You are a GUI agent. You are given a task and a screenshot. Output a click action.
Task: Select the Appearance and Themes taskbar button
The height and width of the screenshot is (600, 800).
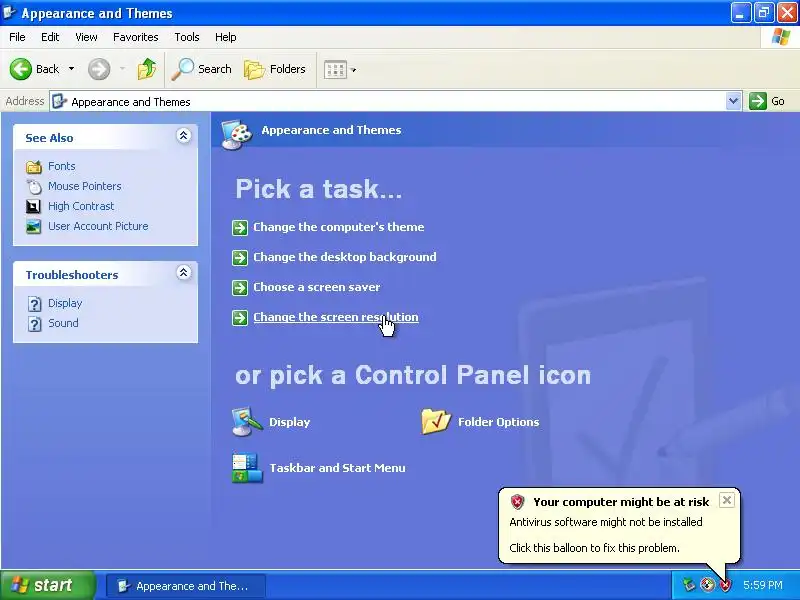186,586
